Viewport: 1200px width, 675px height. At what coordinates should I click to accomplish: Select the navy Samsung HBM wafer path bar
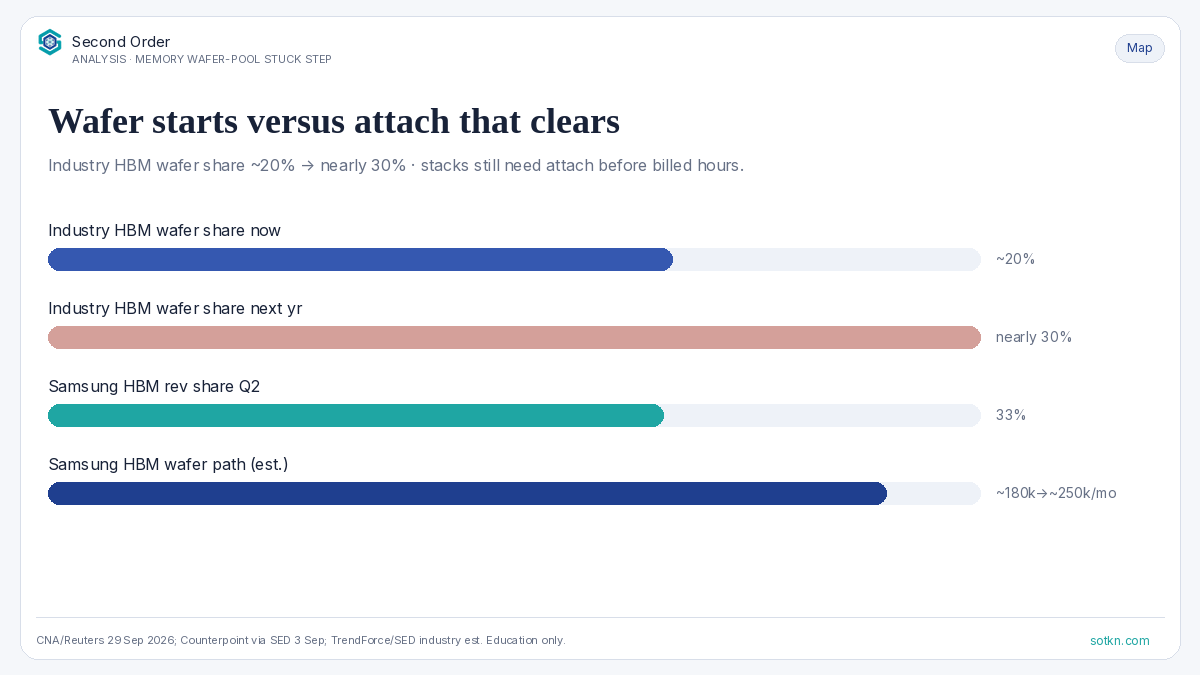(x=467, y=493)
